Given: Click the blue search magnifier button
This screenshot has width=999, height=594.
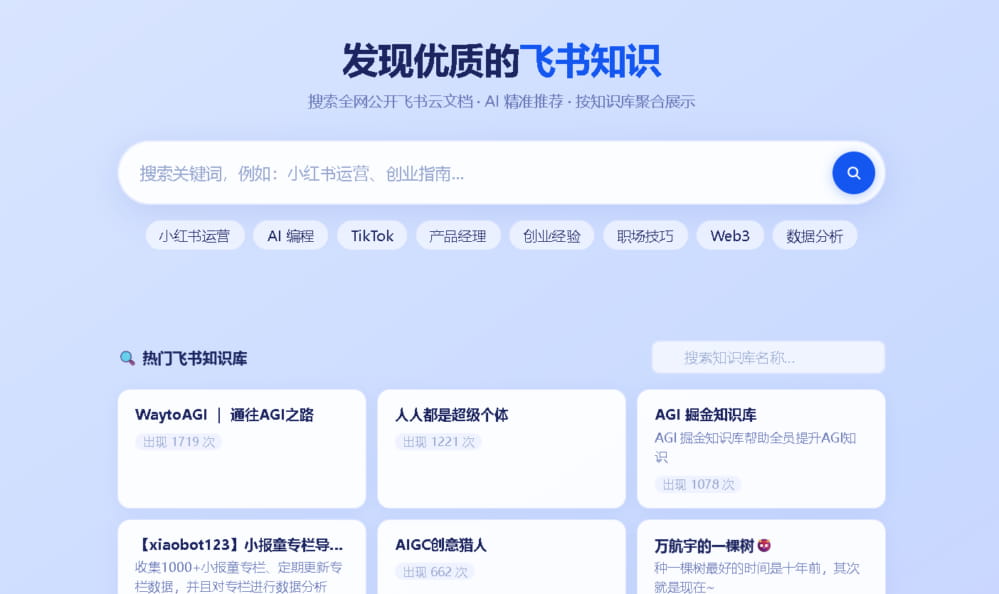Looking at the screenshot, I should pyautogui.click(x=853, y=173).
